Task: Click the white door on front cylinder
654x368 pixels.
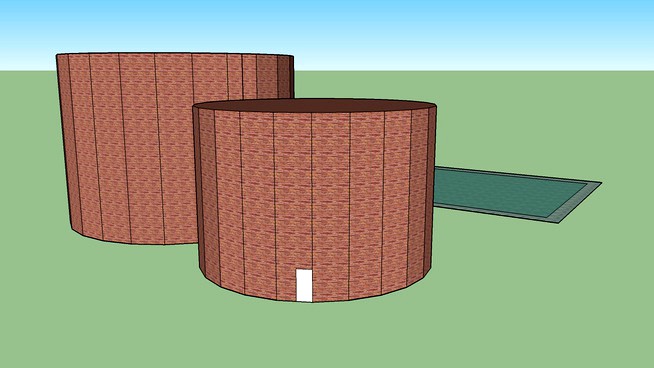Action: (x=304, y=285)
